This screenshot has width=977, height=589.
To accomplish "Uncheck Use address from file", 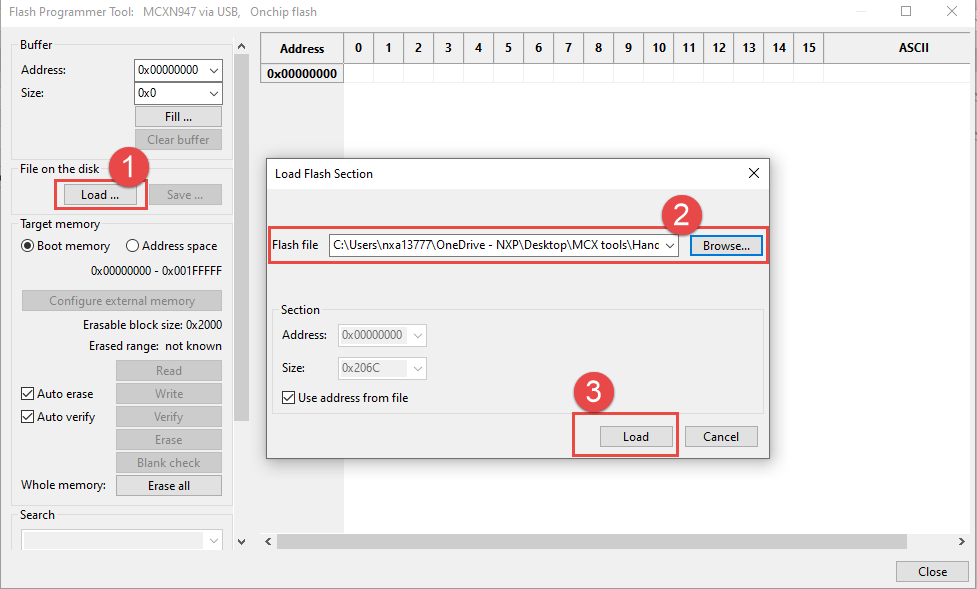I will (x=288, y=397).
